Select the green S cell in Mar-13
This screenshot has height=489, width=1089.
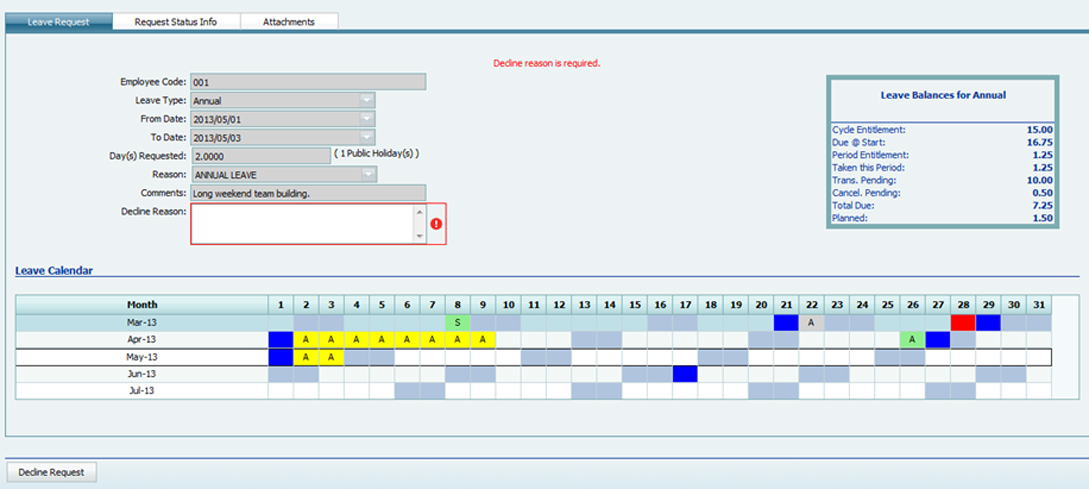[458, 323]
